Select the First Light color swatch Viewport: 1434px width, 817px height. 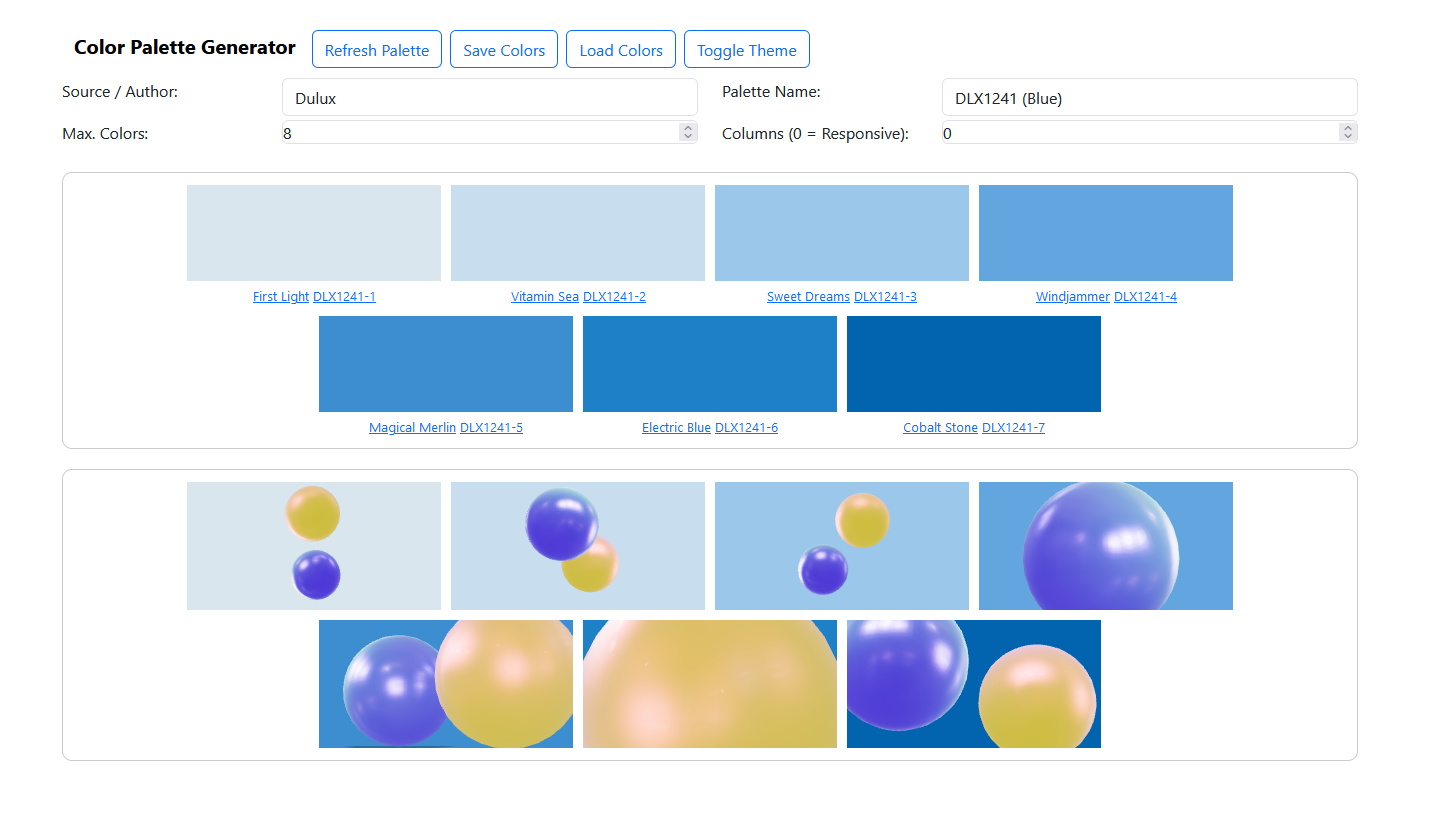pyautogui.click(x=314, y=233)
